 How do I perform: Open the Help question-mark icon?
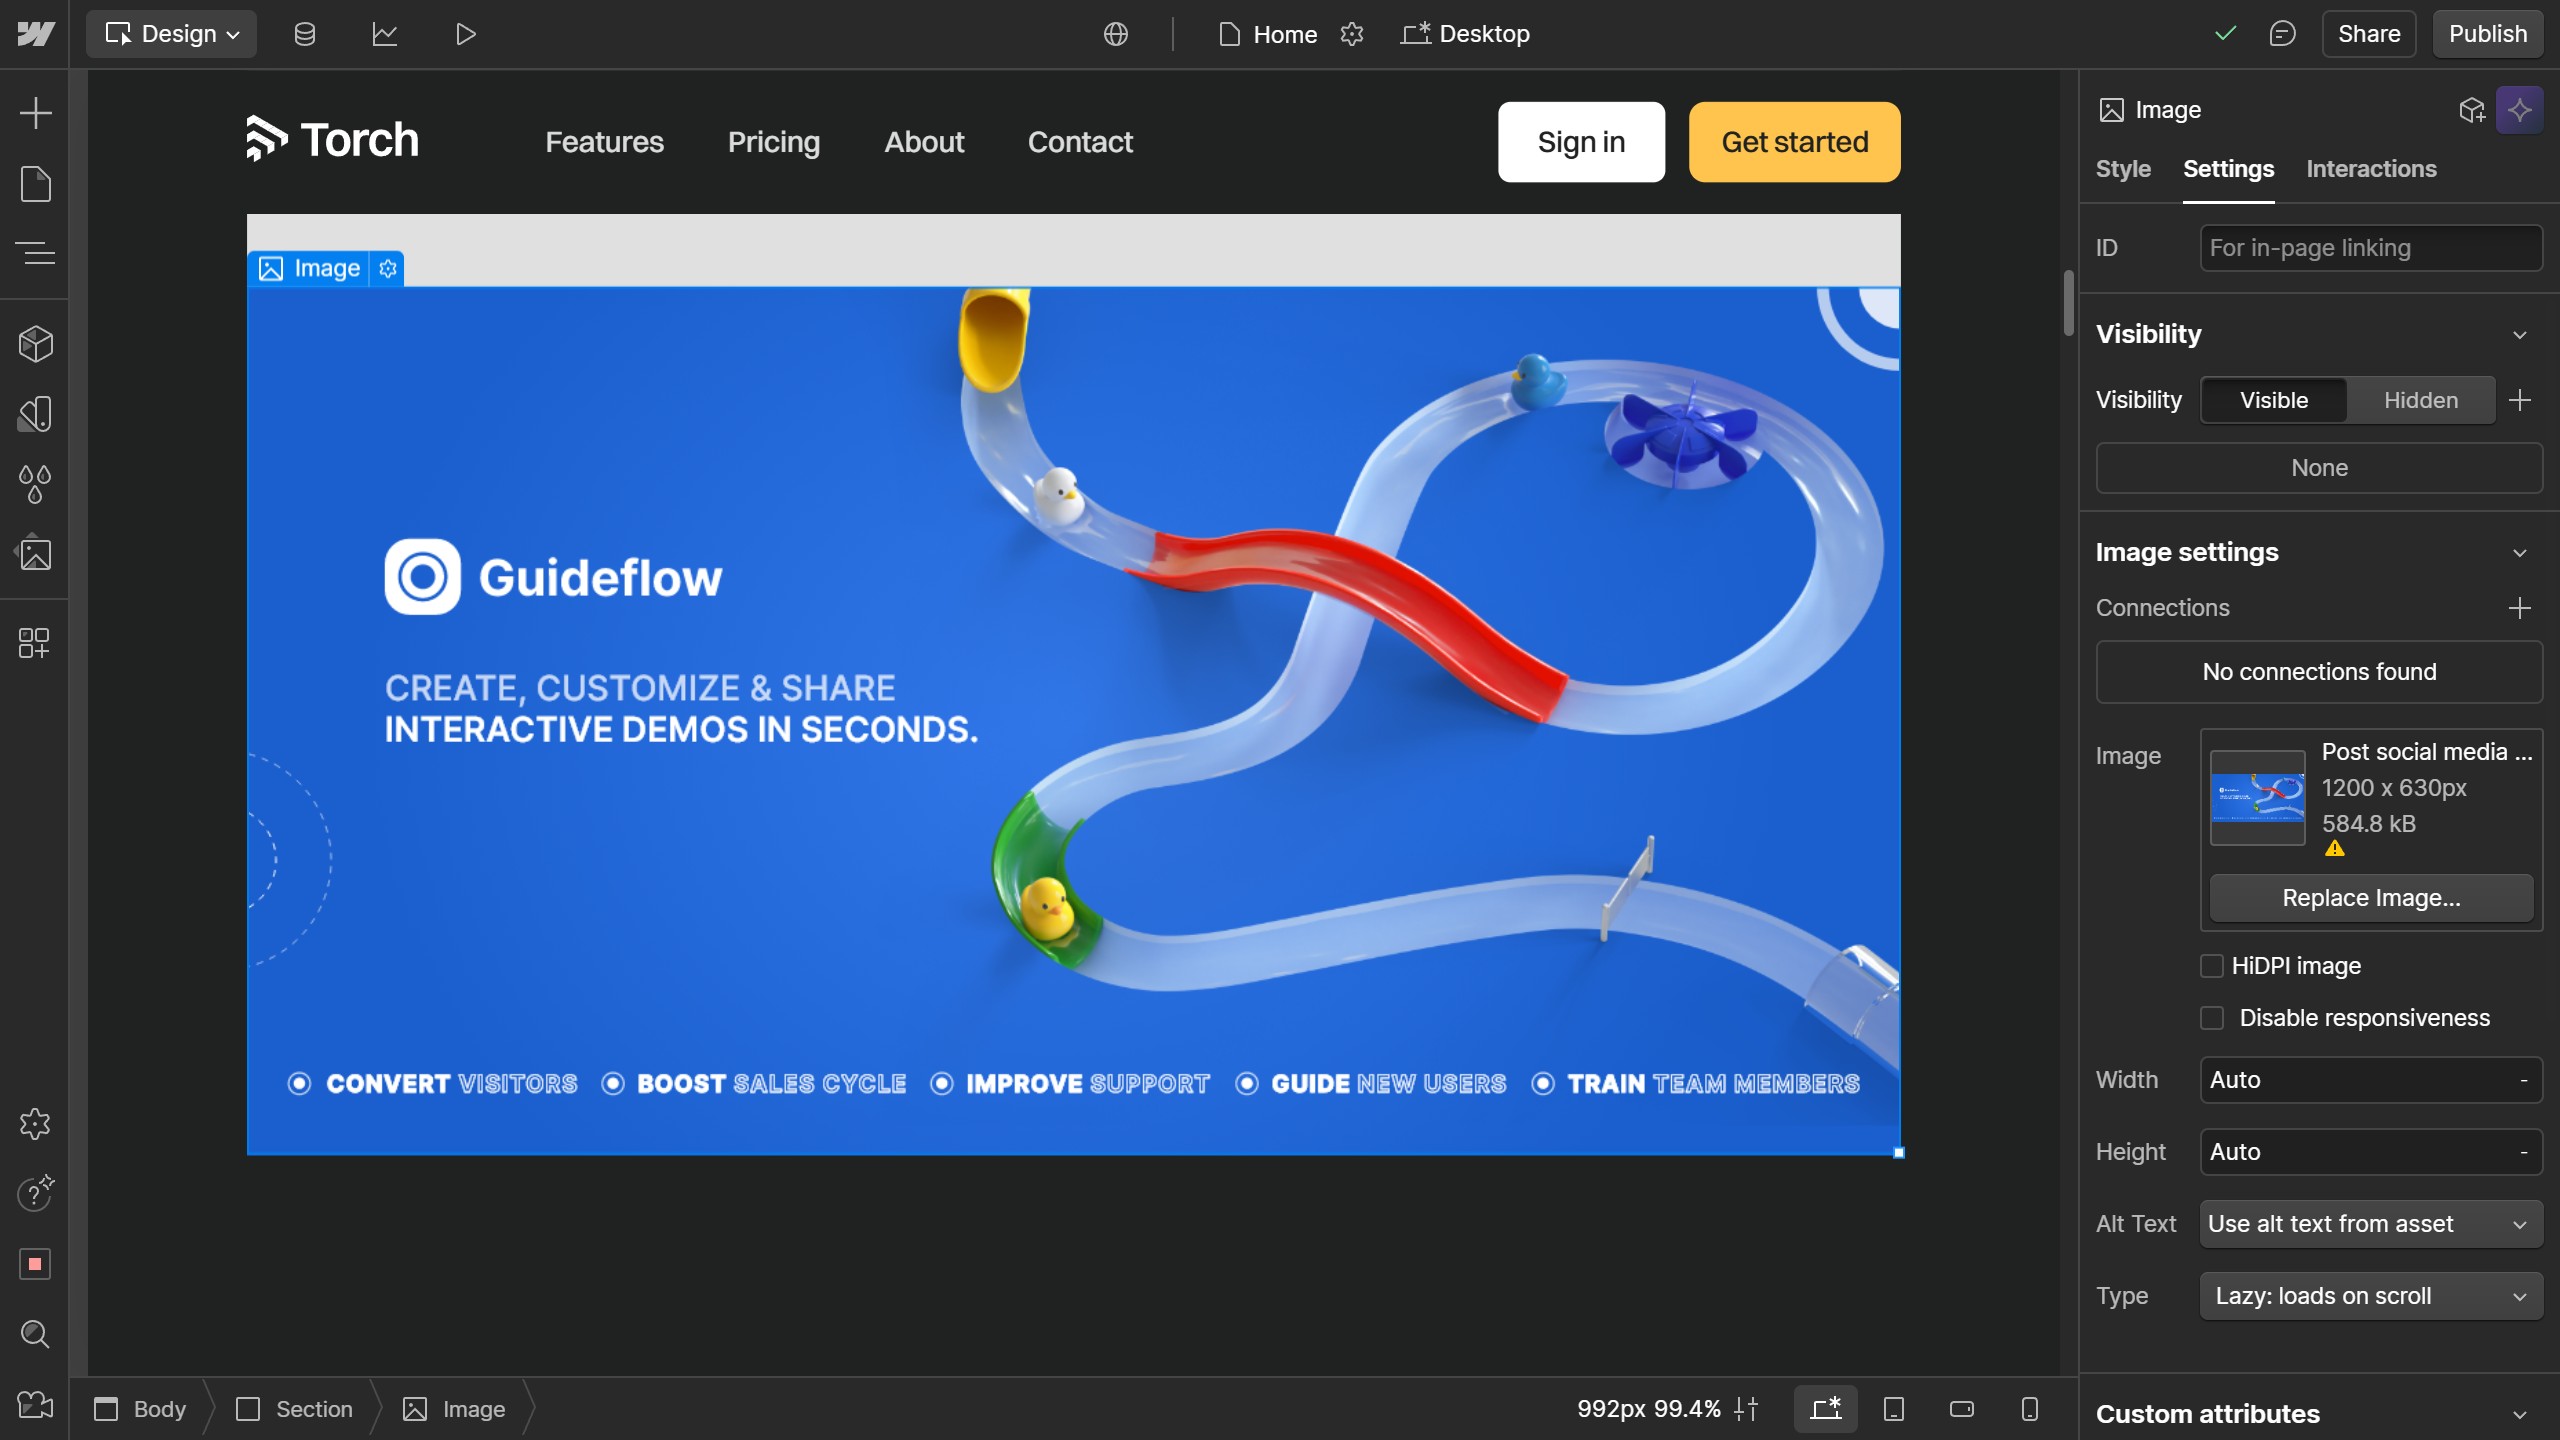point(35,1194)
